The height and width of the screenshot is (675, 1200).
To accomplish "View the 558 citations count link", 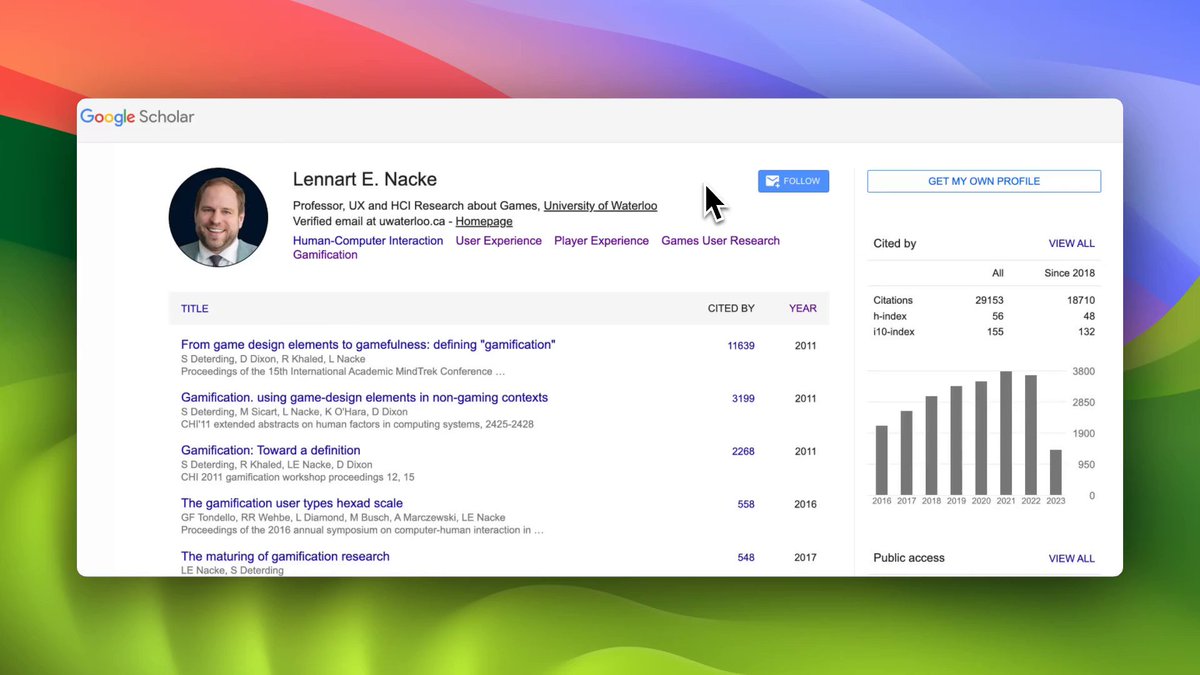I will point(746,505).
